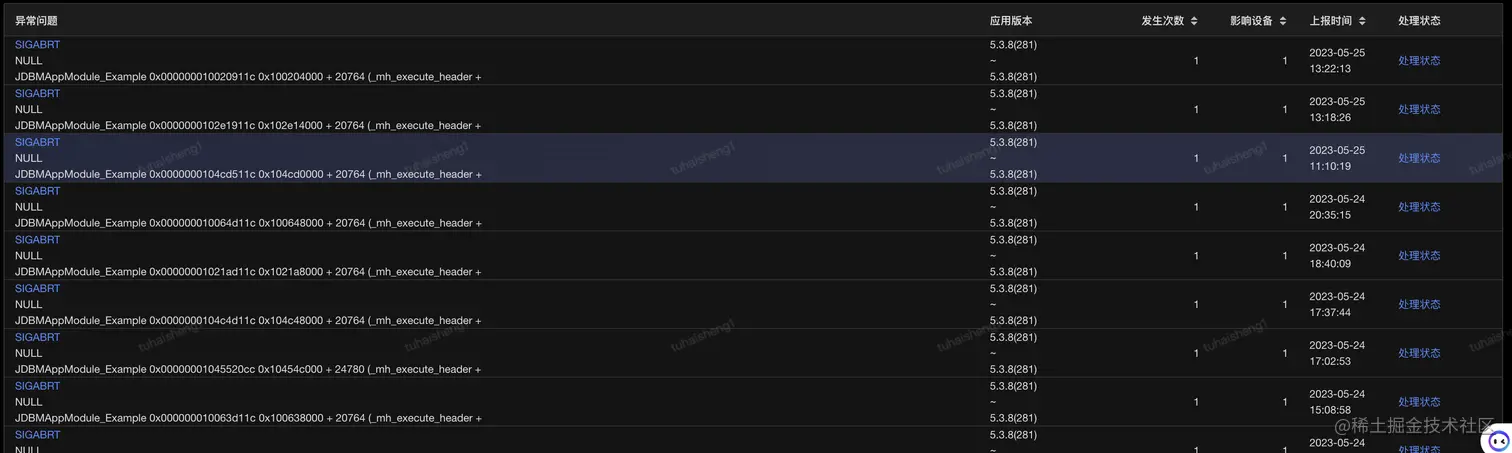The height and width of the screenshot is (453, 1512).
Task: Click 处理状态 link for 11:10:19 crash
Action: (x=1419, y=158)
